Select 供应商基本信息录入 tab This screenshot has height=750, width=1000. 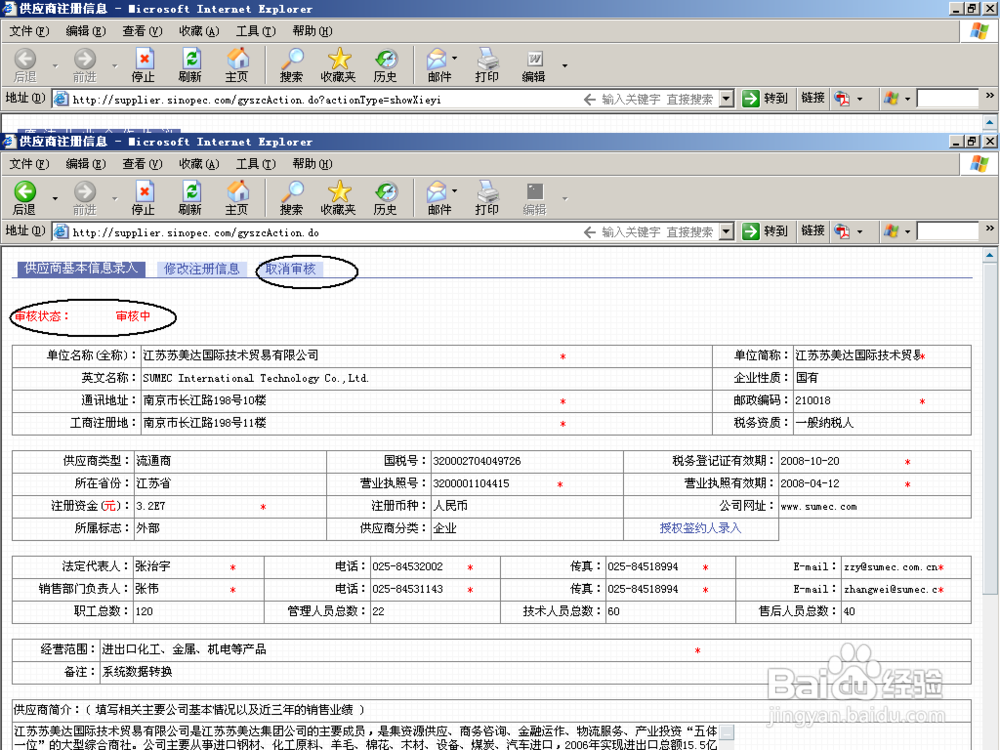(81, 268)
